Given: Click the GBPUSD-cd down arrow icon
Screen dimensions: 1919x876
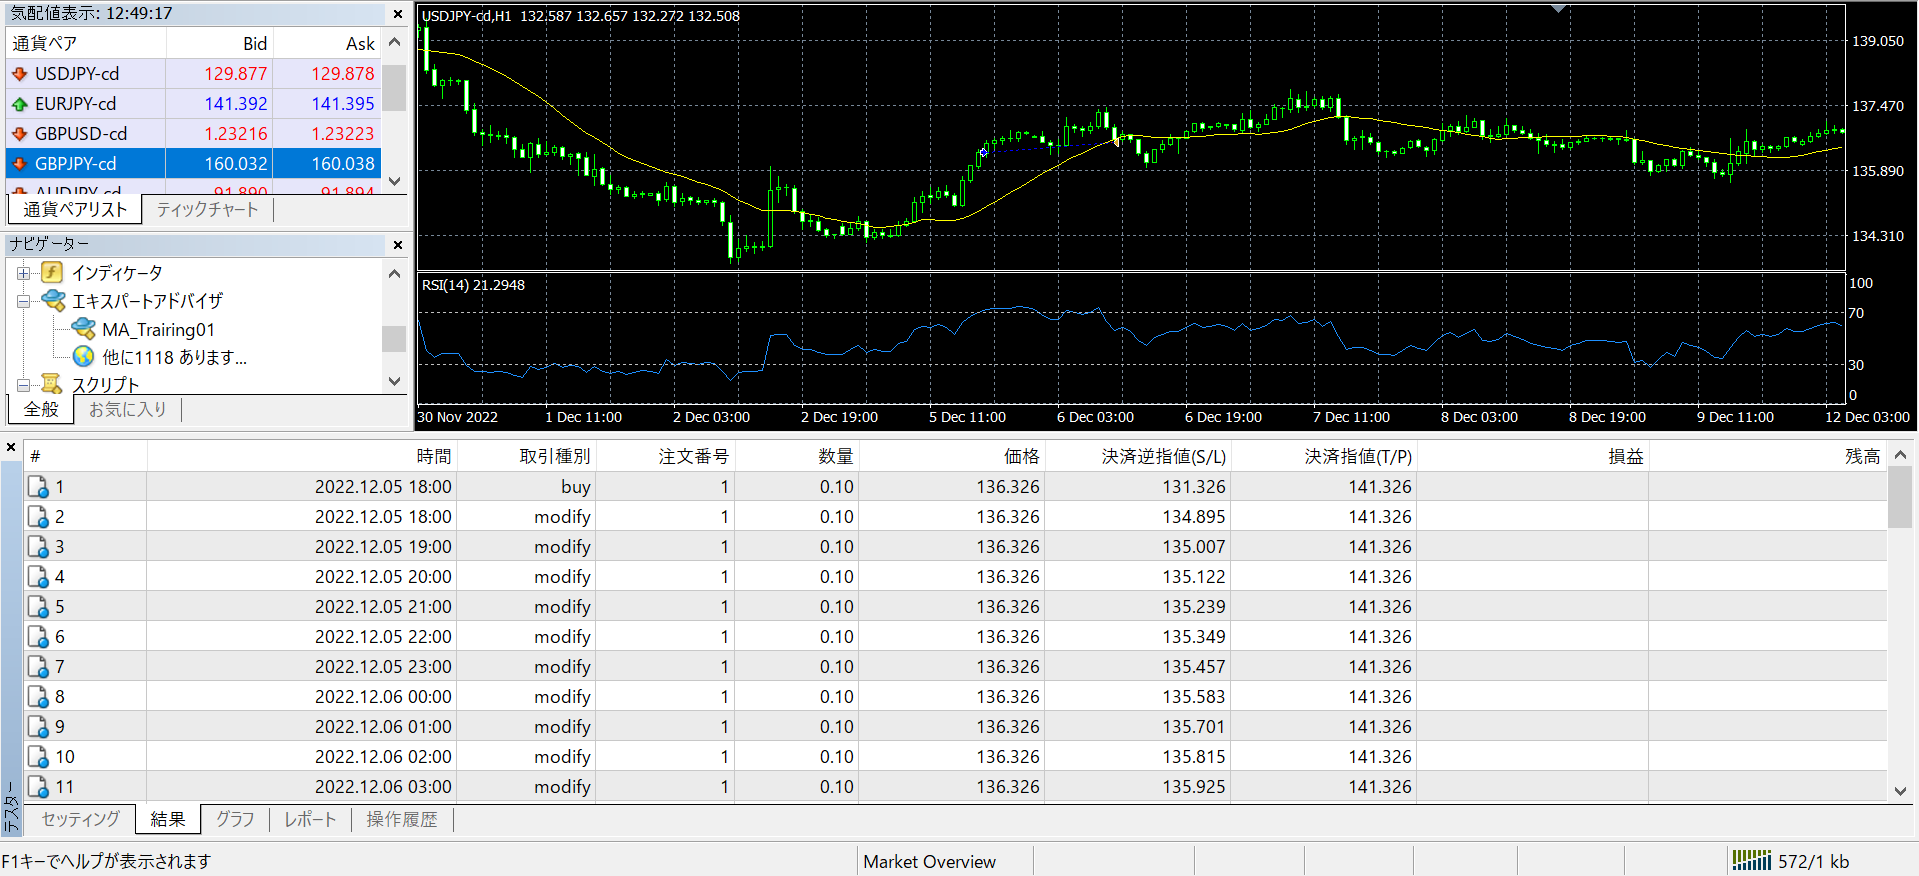Looking at the screenshot, I should [x=19, y=134].
